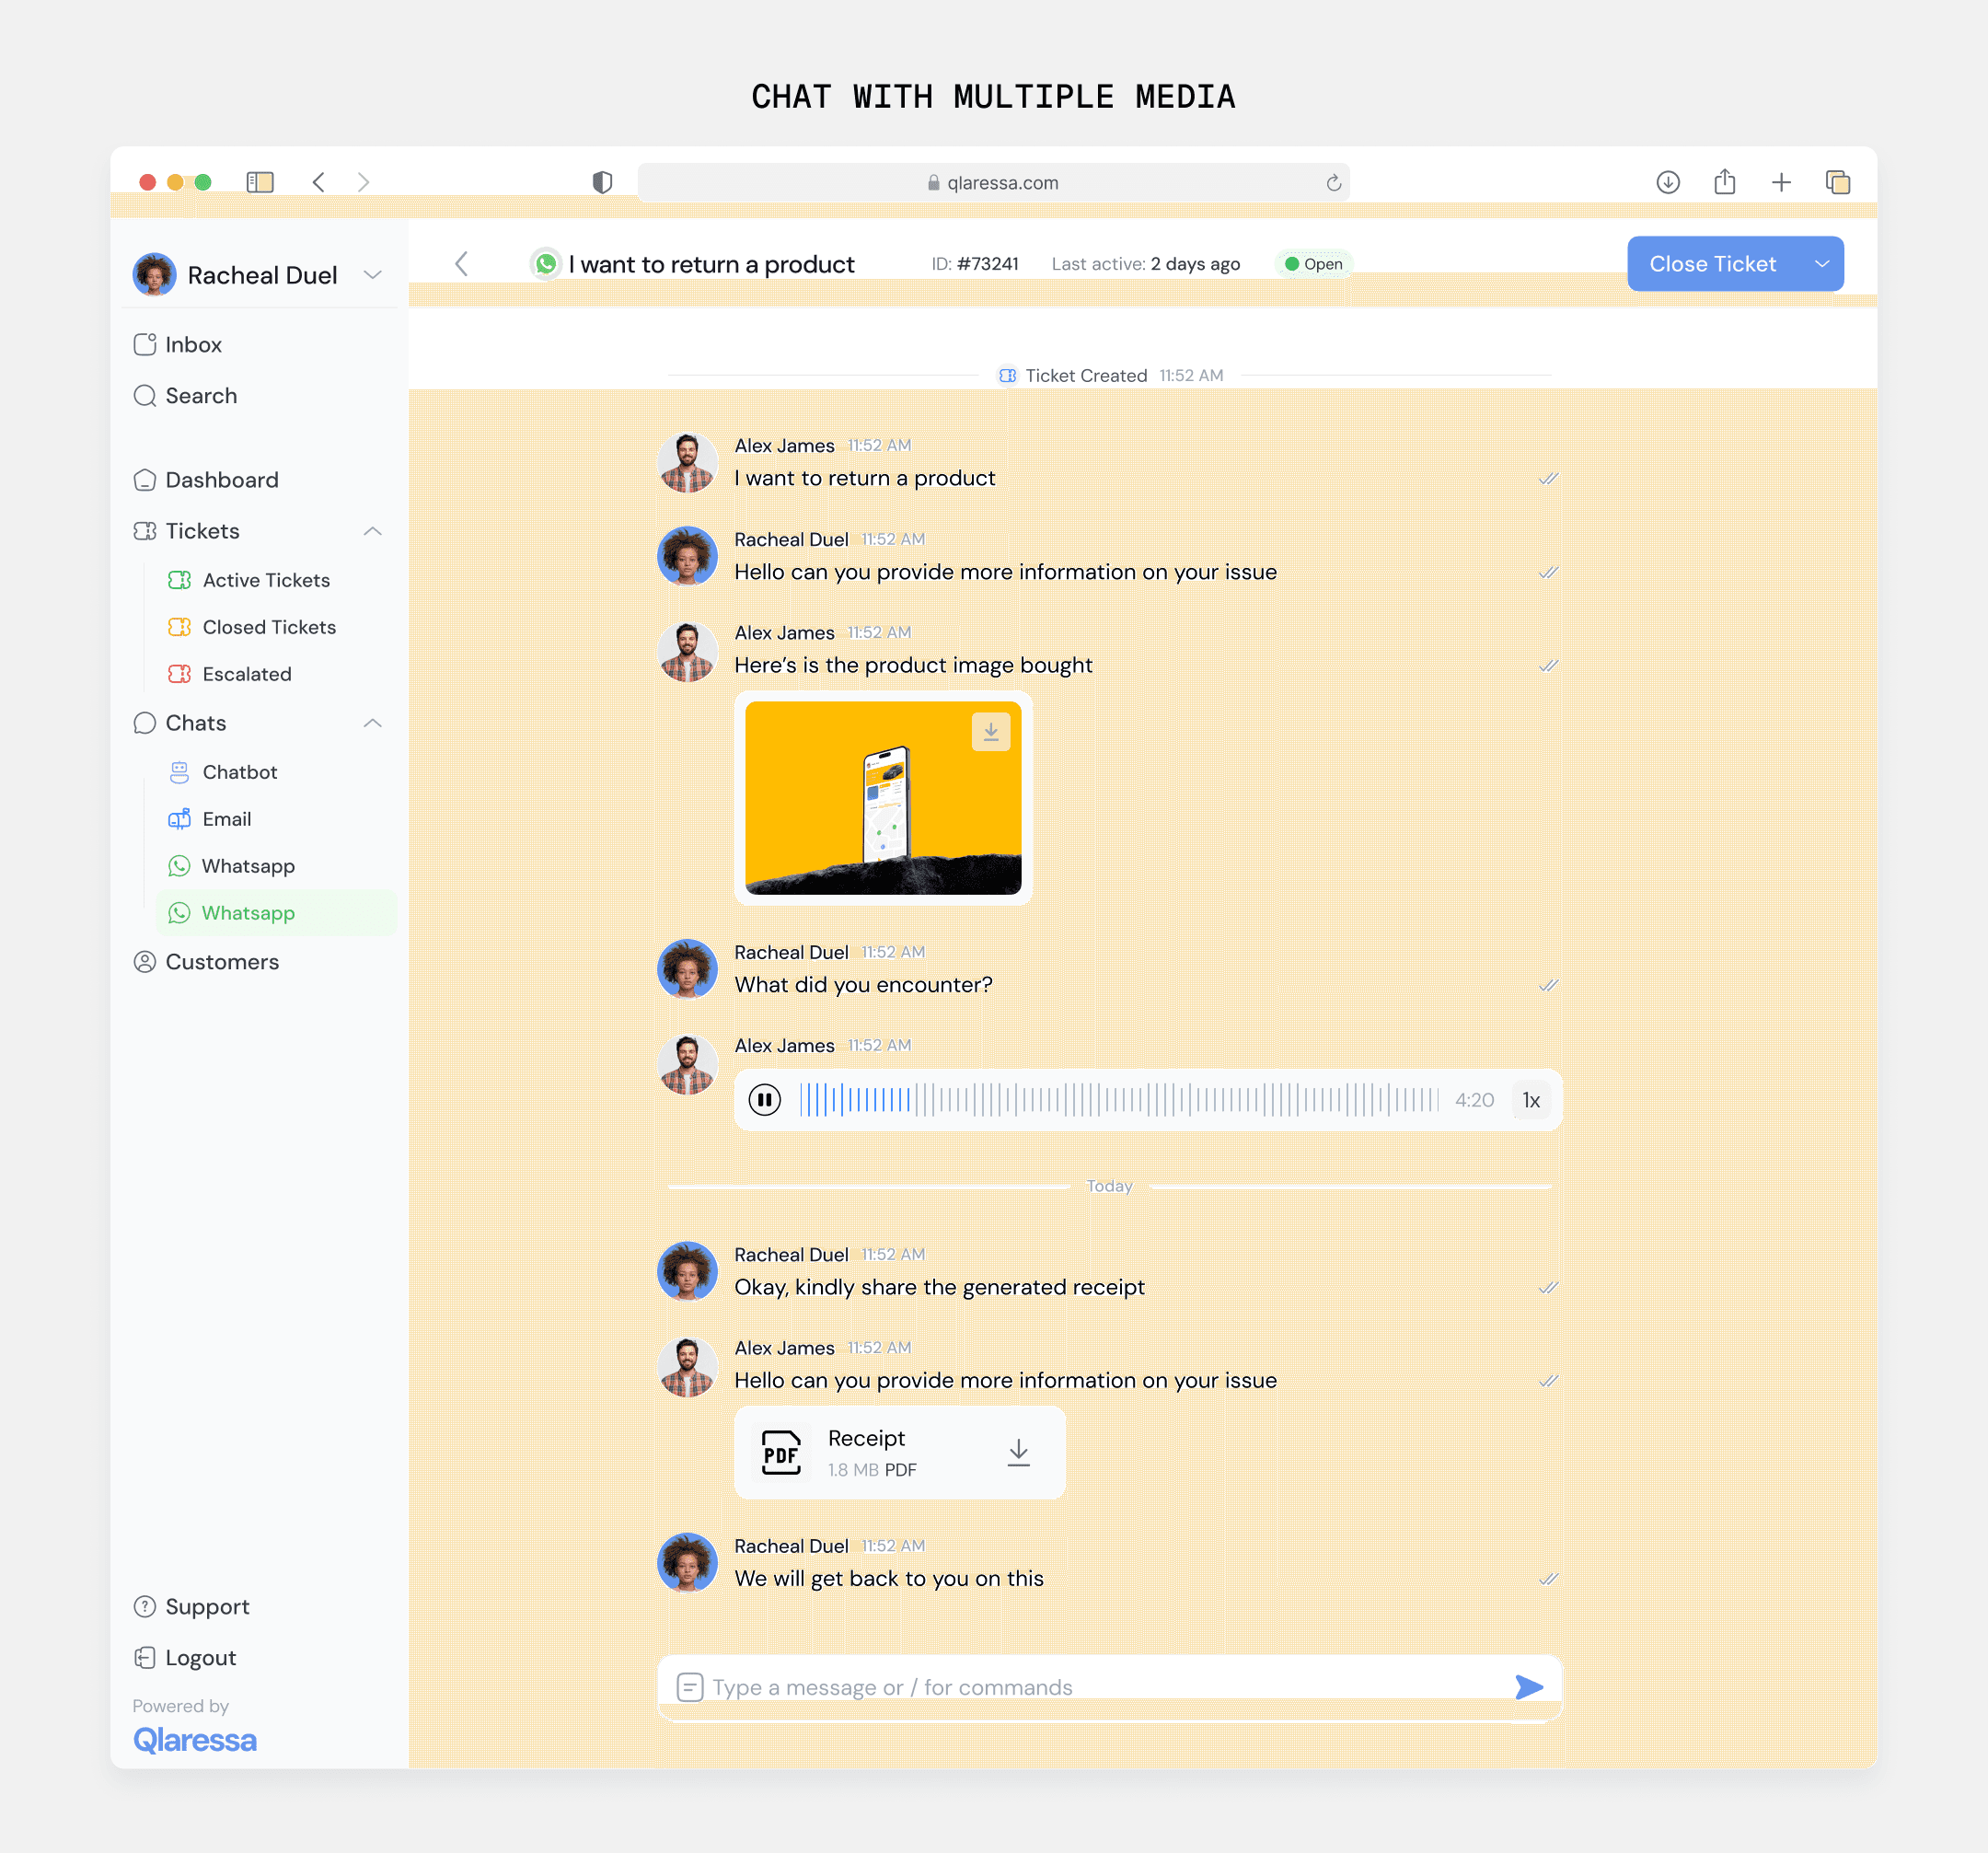Screen dimensions: 1988x1853
Task: Open browser downloads icon
Action: click(x=1667, y=182)
